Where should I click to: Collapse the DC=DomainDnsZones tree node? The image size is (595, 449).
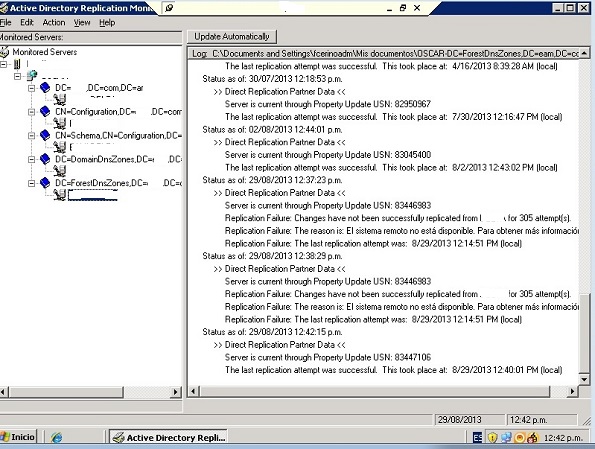click(31, 159)
